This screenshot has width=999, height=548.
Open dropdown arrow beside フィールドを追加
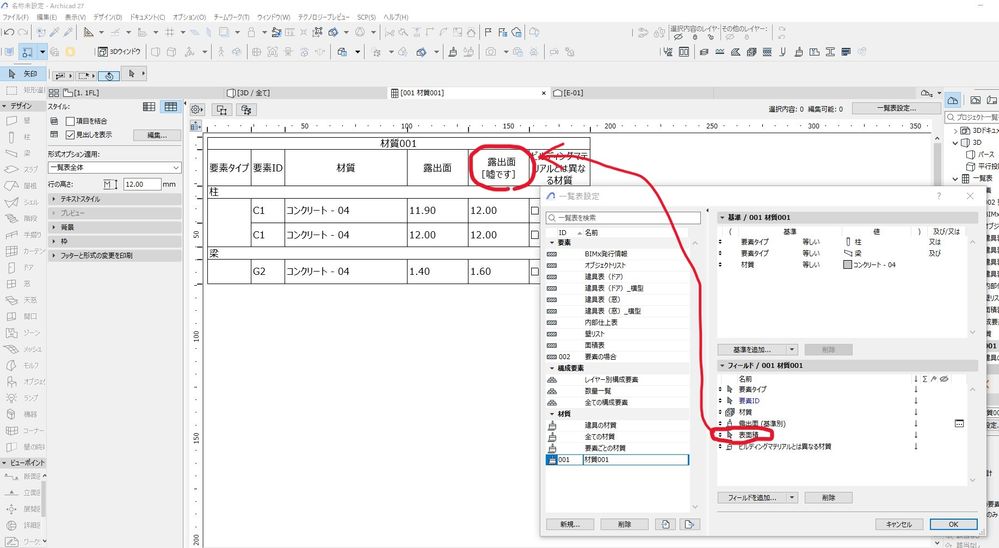pos(792,497)
